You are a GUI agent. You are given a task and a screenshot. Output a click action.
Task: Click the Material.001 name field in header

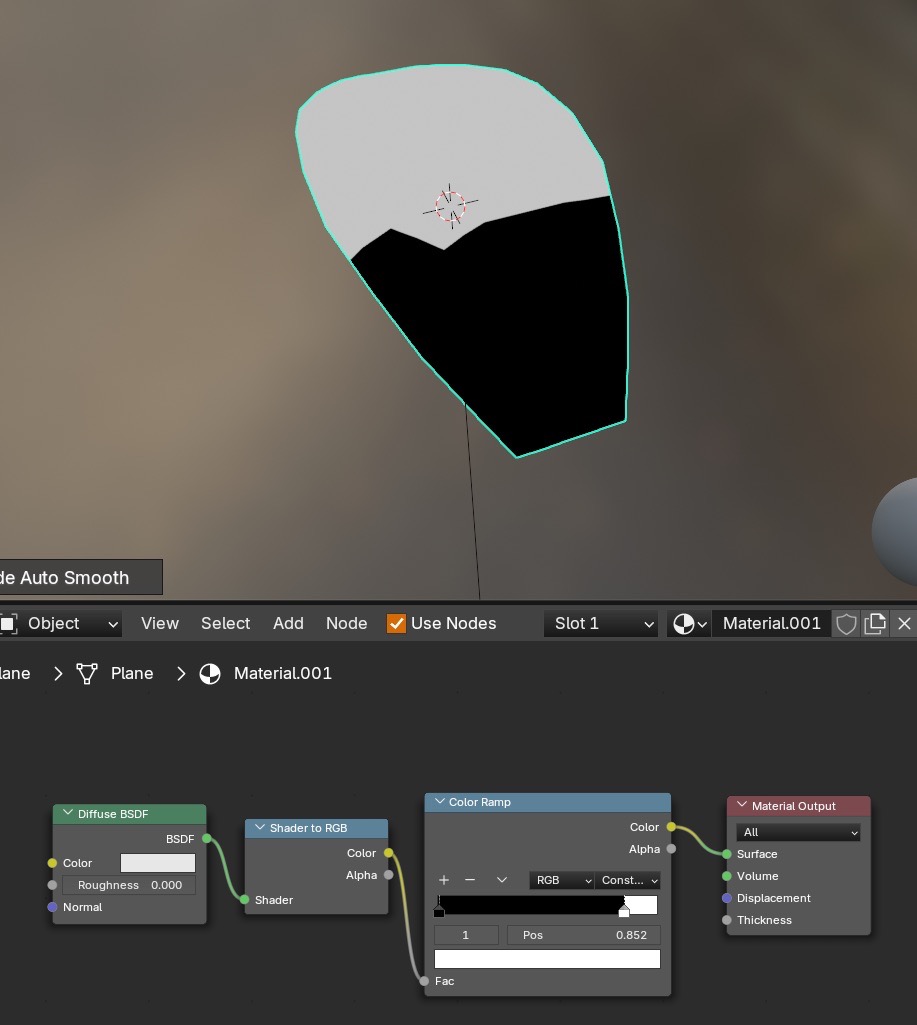(x=771, y=624)
